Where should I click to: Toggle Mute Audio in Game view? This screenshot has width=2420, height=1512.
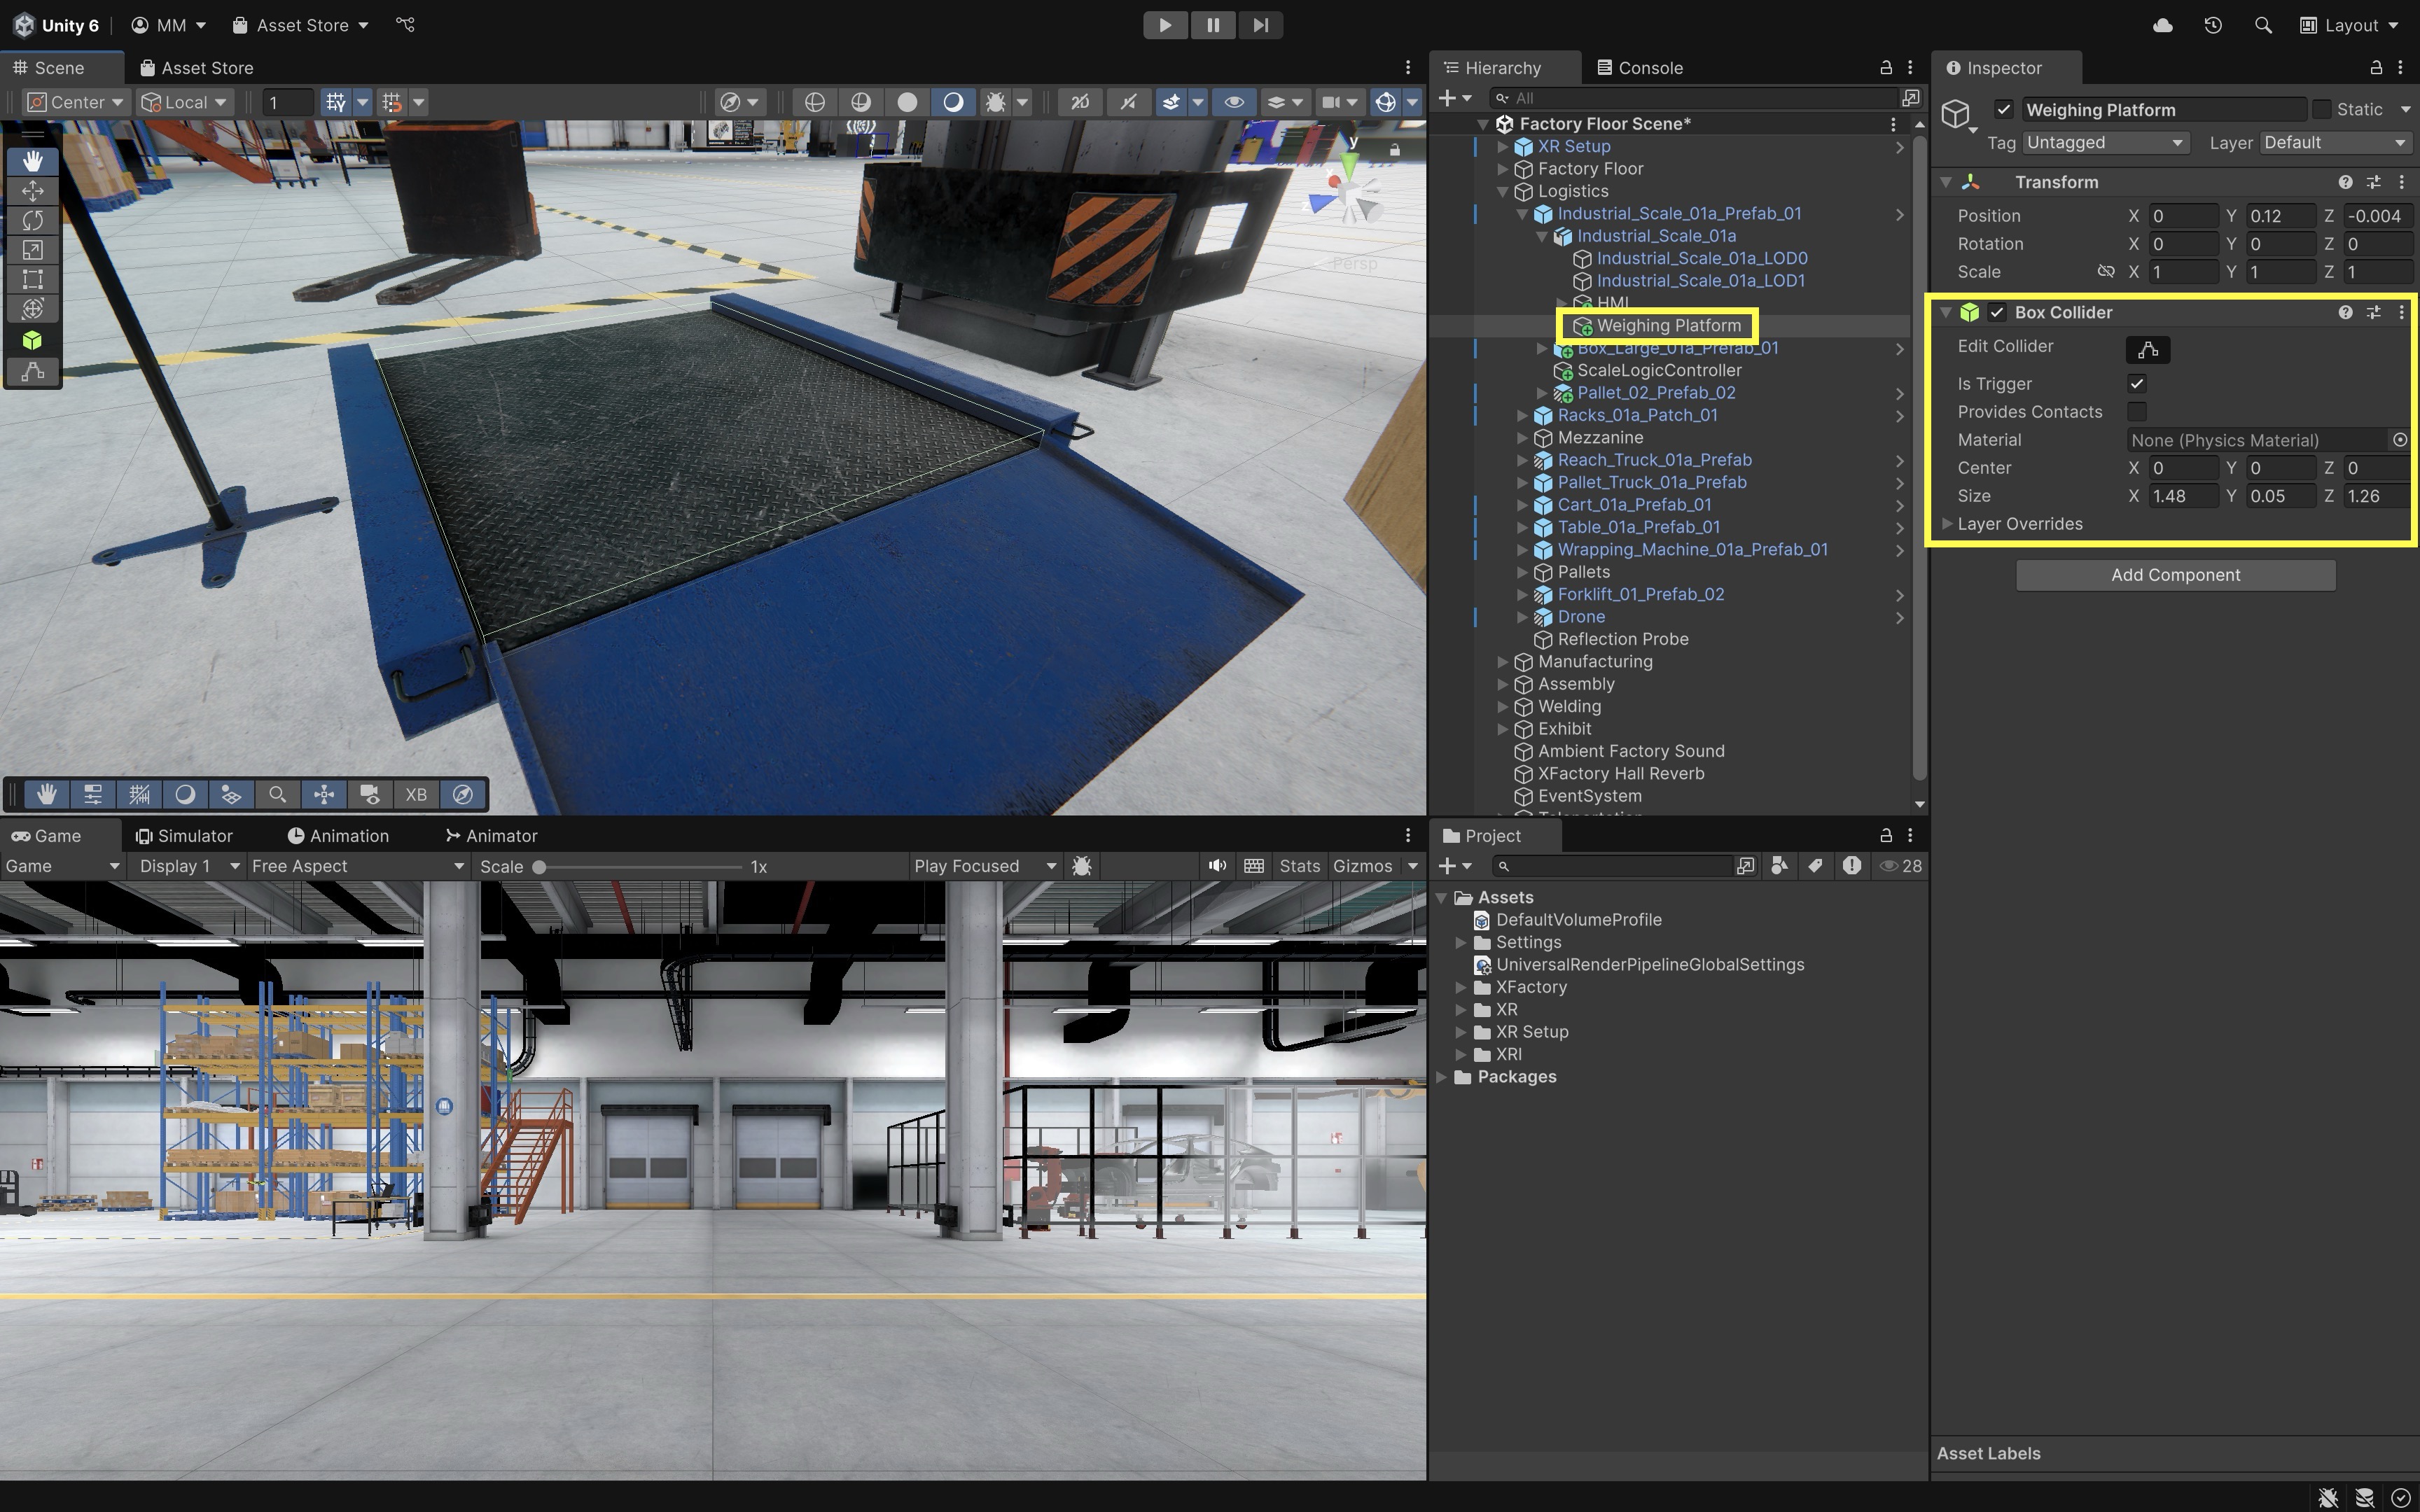tap(1216, 866)
